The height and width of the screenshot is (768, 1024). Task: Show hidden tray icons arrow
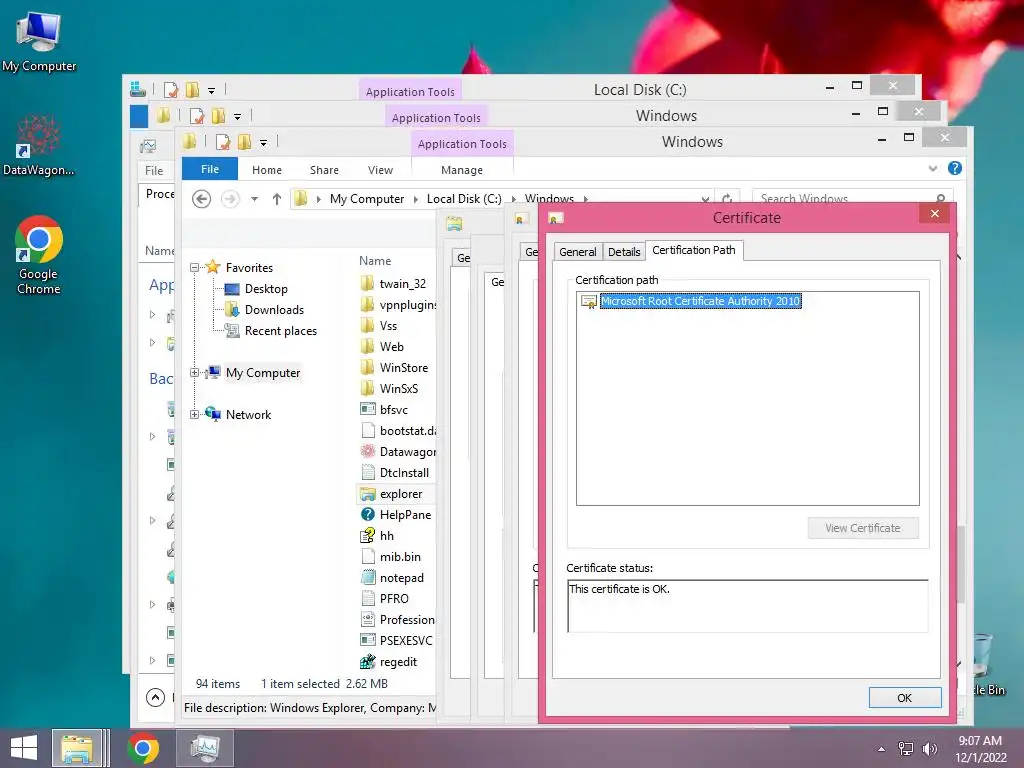coord(882,749)
